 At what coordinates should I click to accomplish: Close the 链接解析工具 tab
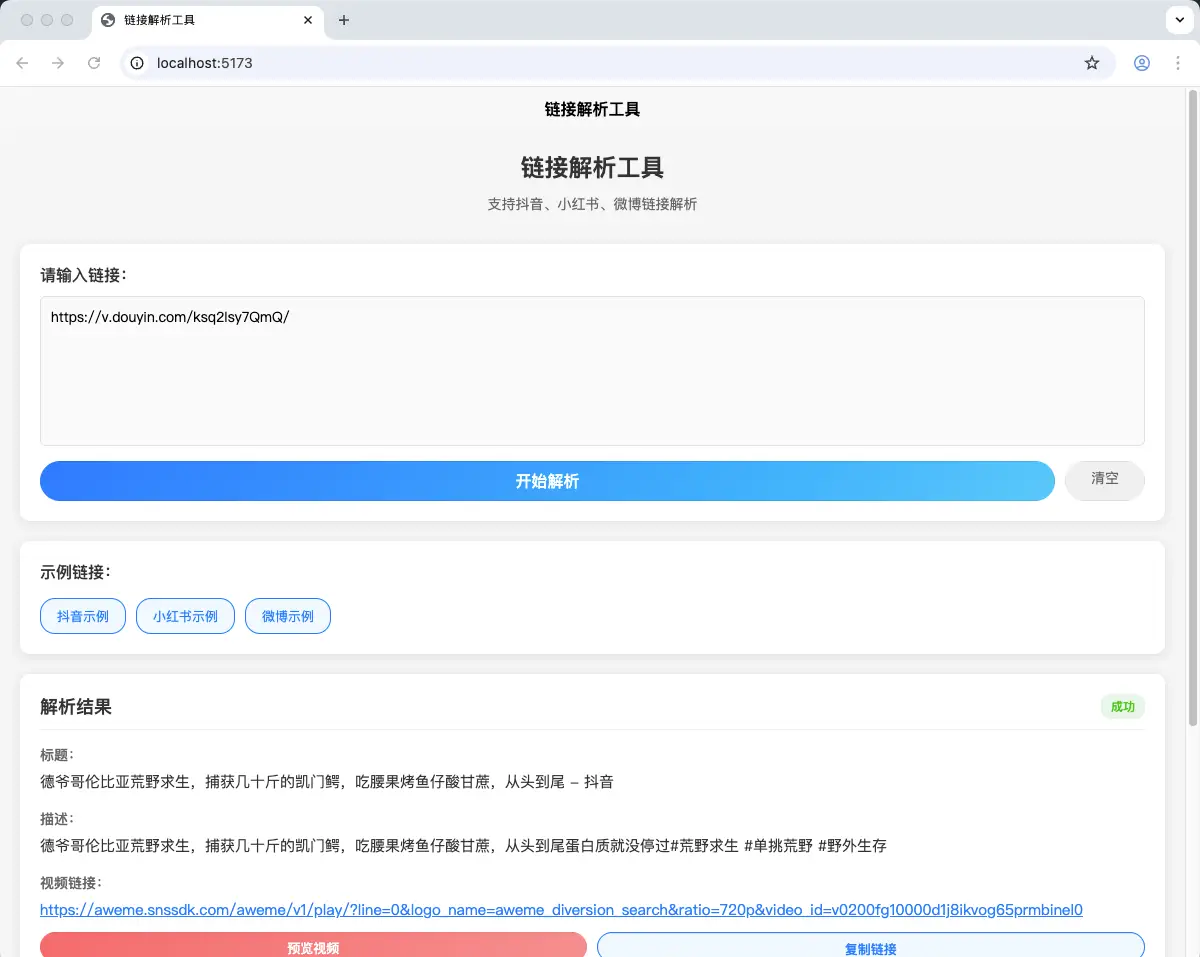(308, 20)
